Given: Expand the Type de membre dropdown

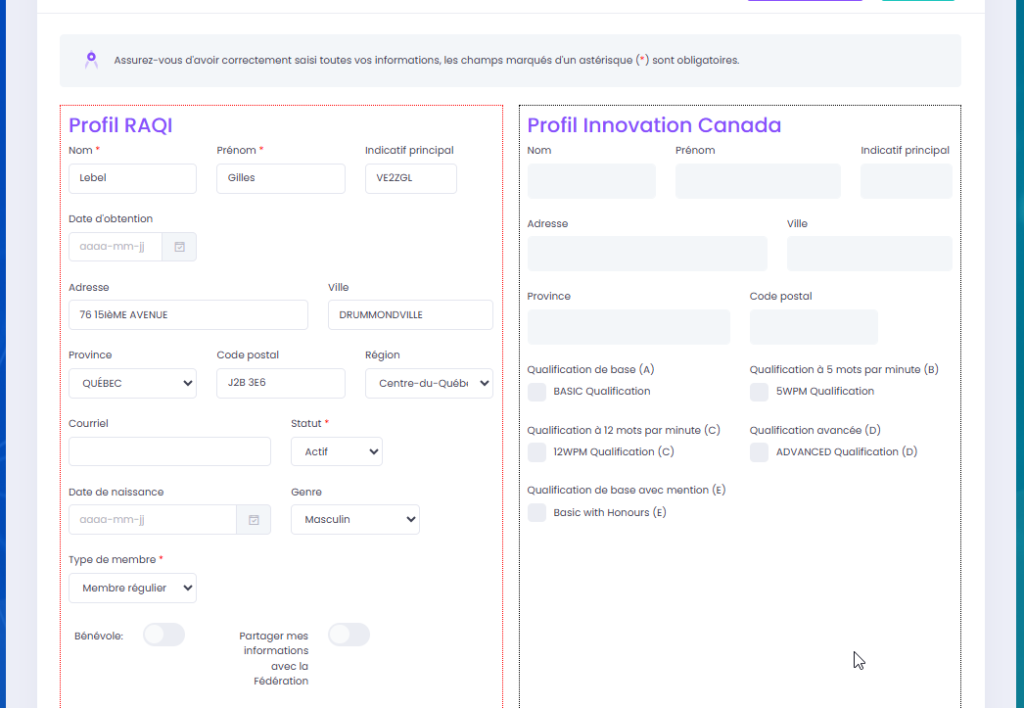Looking at the screenshot, I should pyautogui.click(x=132, y=588).
